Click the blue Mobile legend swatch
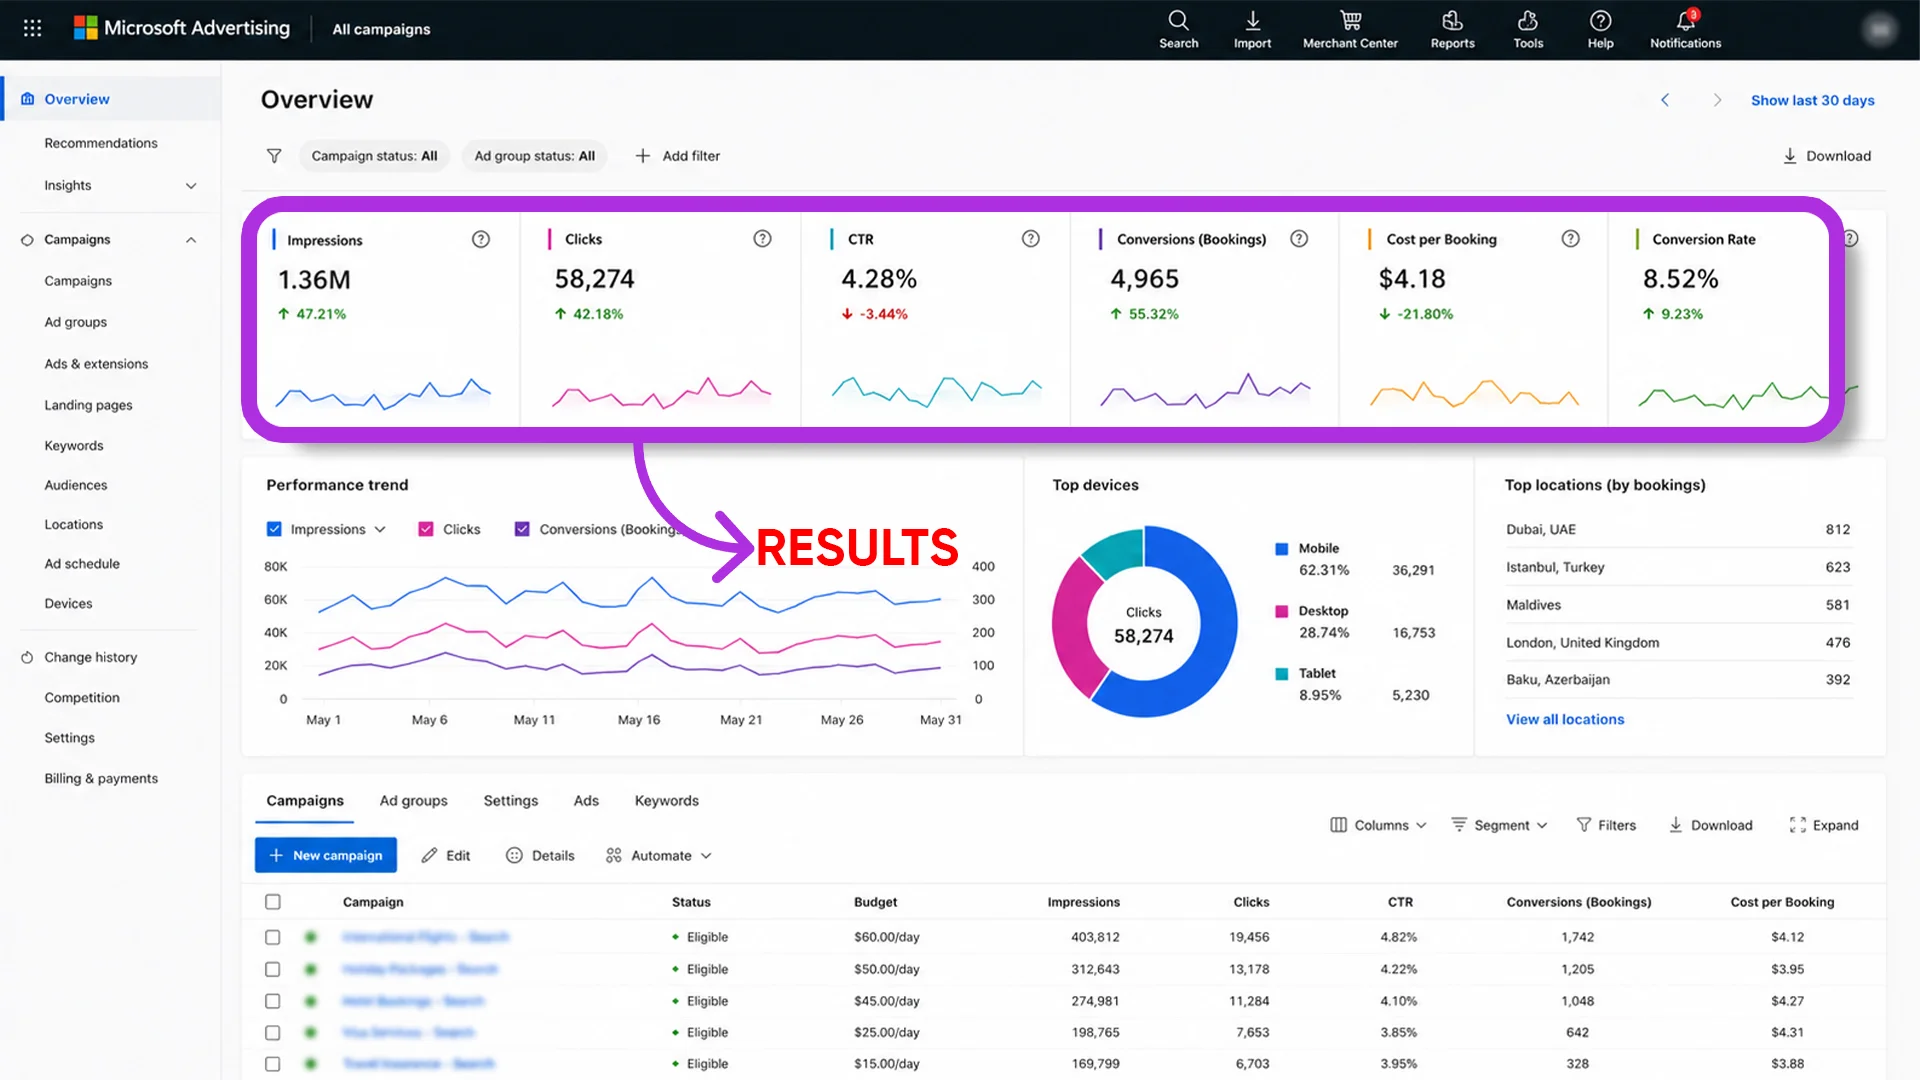This screenshot has height=1080, width=1920. (x=1281, y=549)
